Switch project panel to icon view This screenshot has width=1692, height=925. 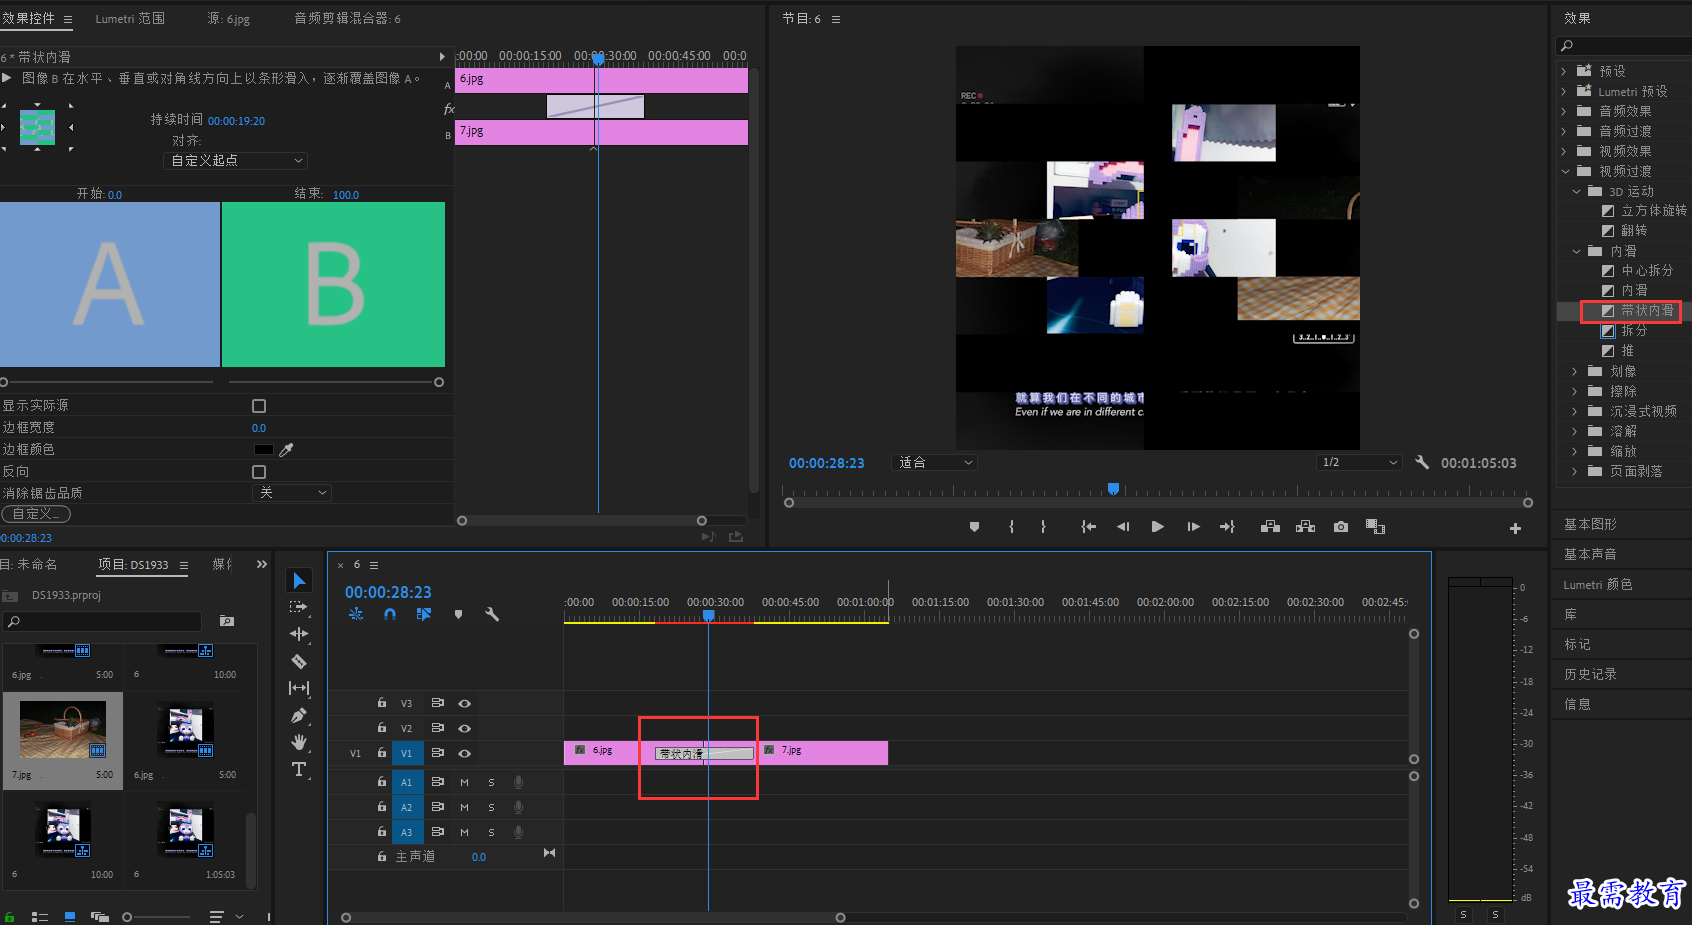(x=70, y=916)
